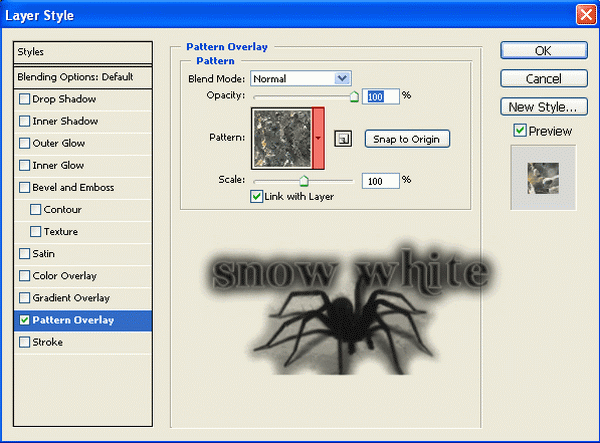Expand the pattern picker arrow
Screen dimensions: 600x443
pyautogui.click(x=319, y=139)
